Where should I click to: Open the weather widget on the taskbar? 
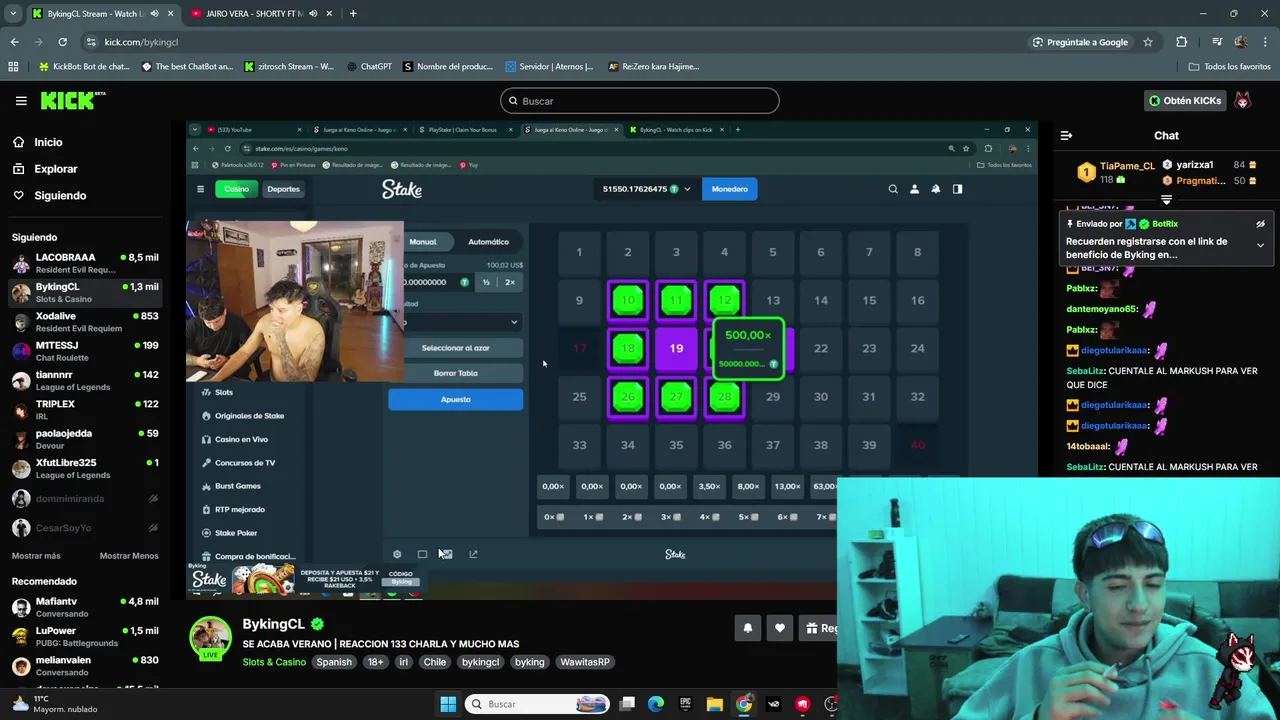[x=55, y=704]
